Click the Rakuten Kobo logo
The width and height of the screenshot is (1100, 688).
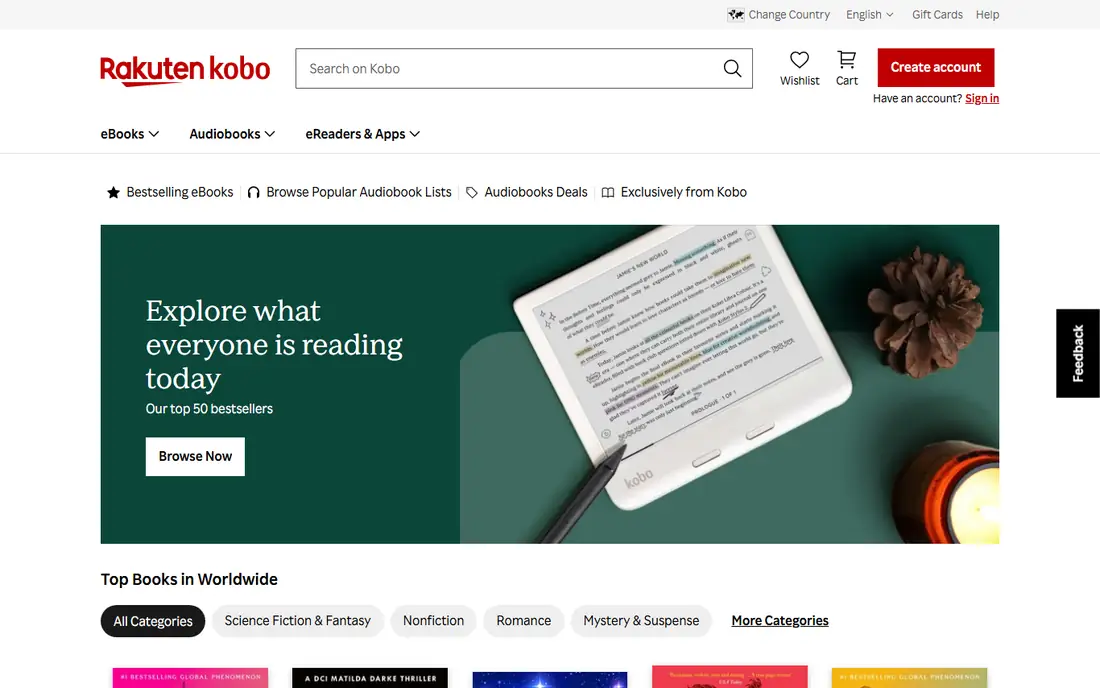[185, 70]
